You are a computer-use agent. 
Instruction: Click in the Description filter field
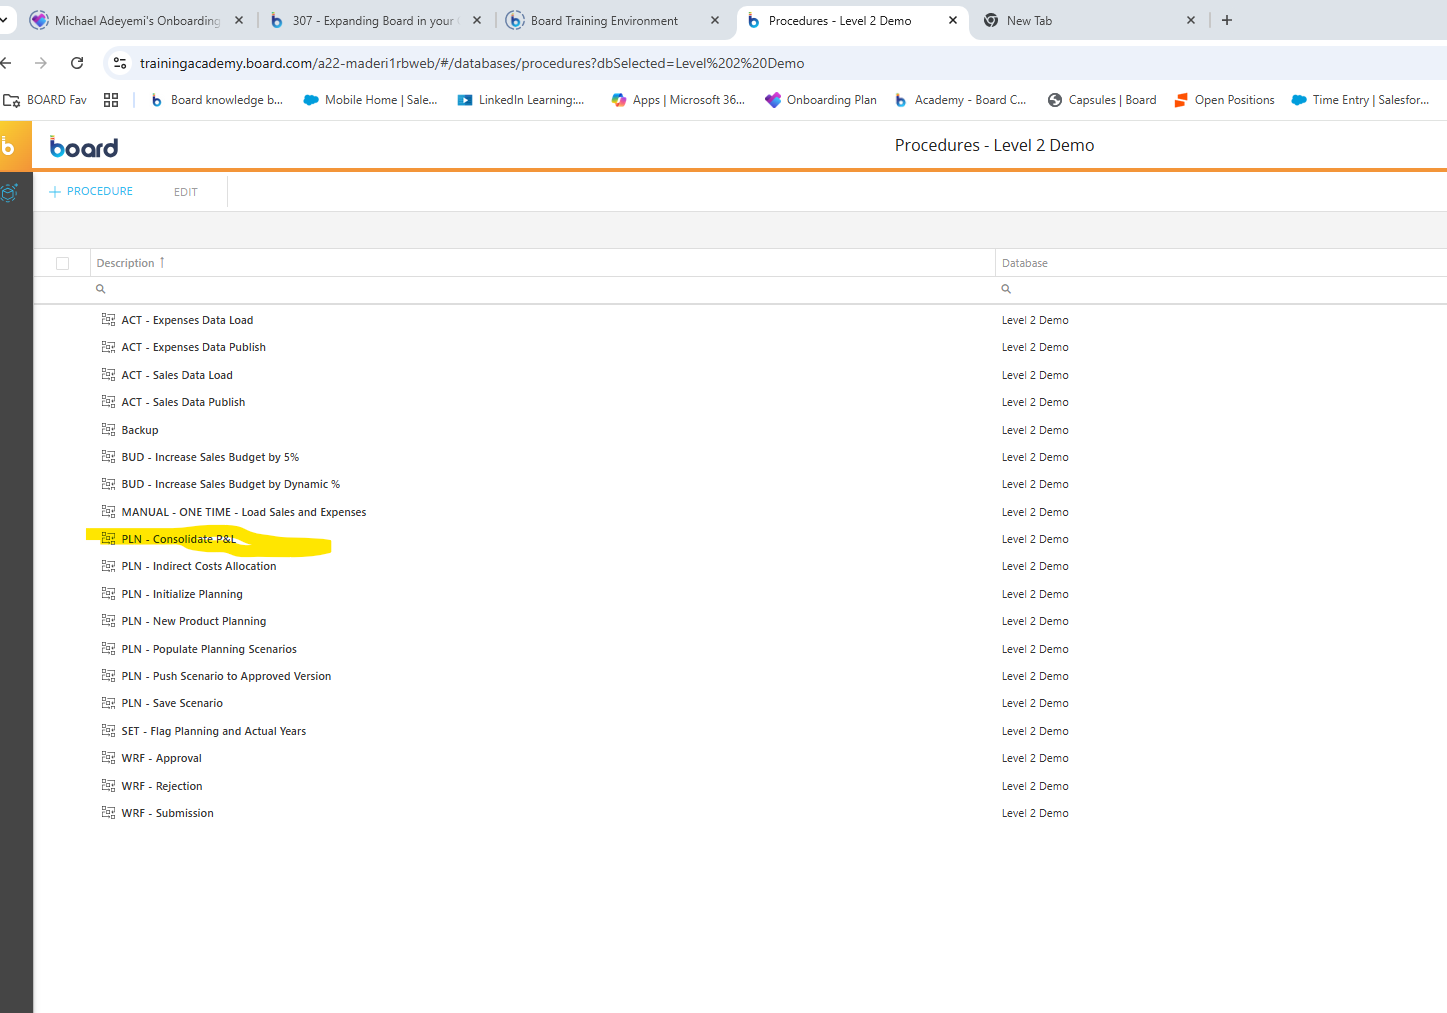[545, 289]
